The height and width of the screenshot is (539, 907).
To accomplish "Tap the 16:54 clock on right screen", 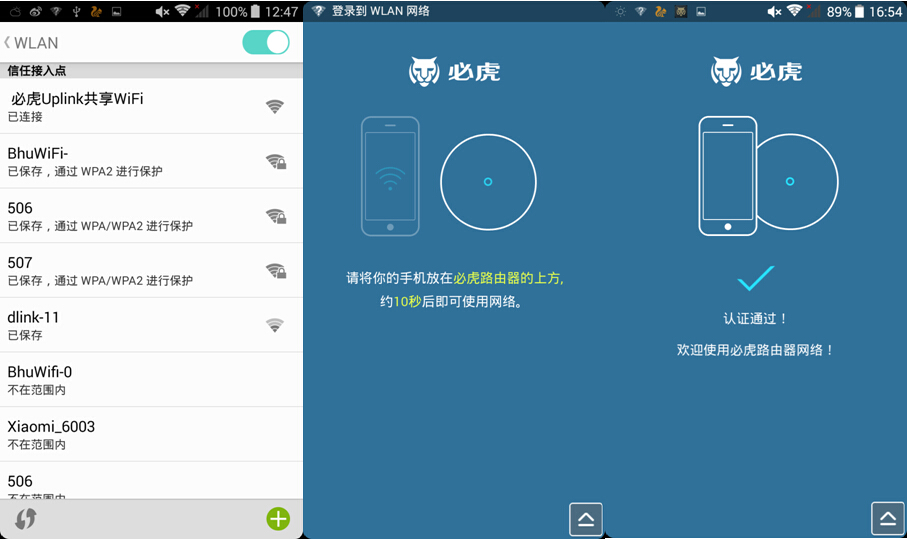I will click(x=886, y=12).
